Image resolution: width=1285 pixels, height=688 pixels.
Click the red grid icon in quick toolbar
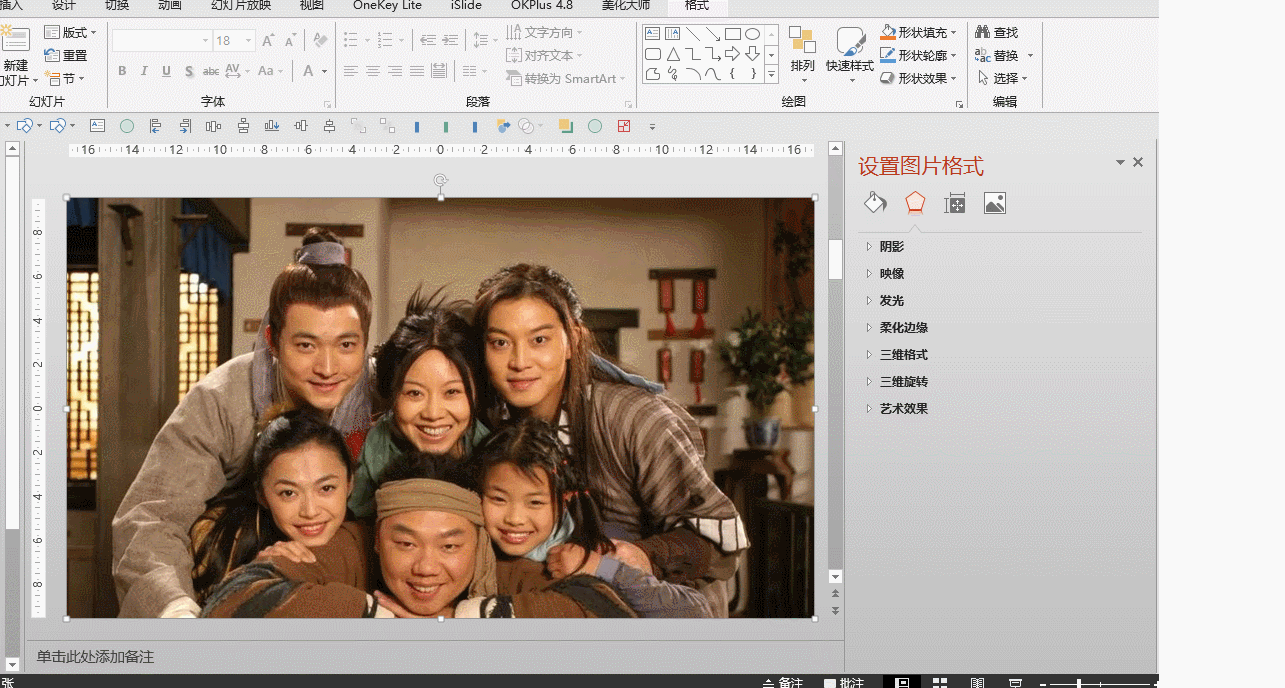(x=624, y=126)
